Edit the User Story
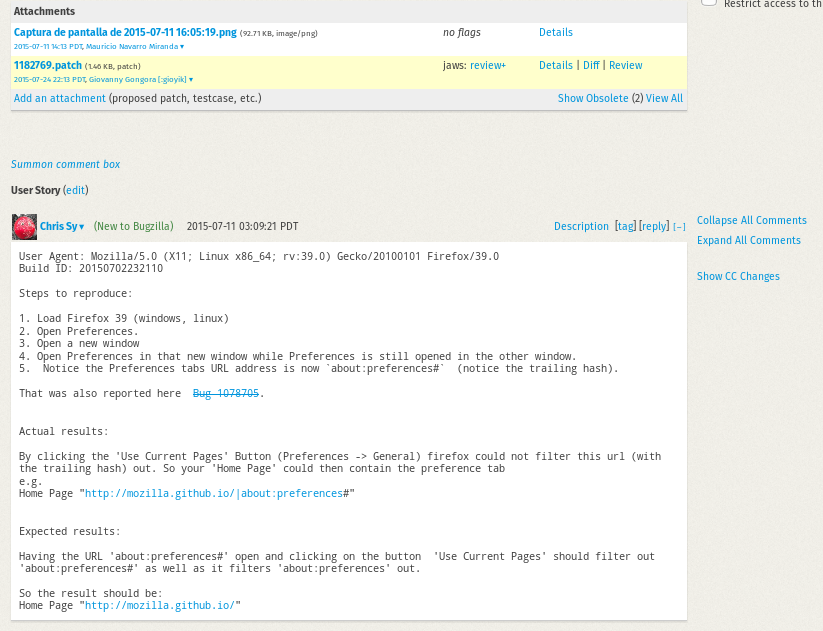 [76, 190]
